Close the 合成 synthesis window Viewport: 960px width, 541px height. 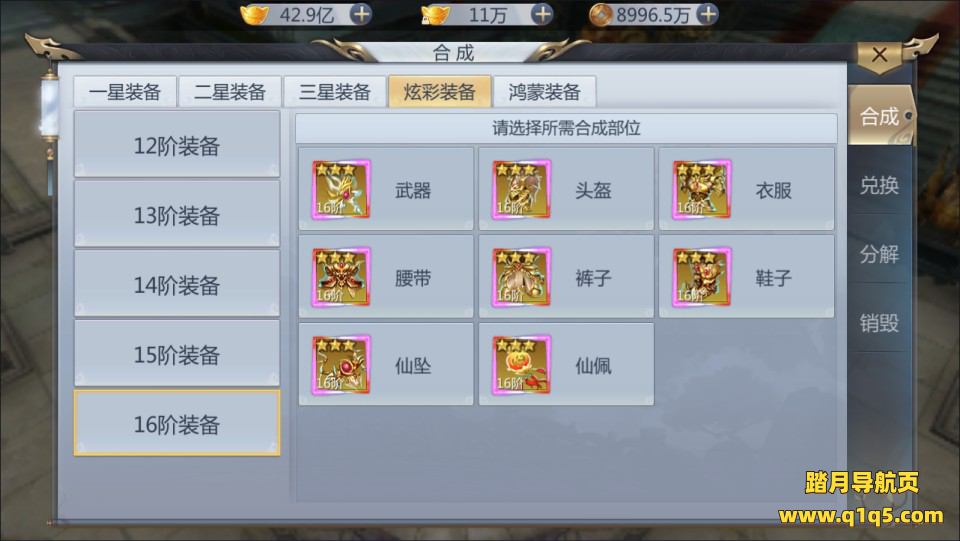coord(879,56)
